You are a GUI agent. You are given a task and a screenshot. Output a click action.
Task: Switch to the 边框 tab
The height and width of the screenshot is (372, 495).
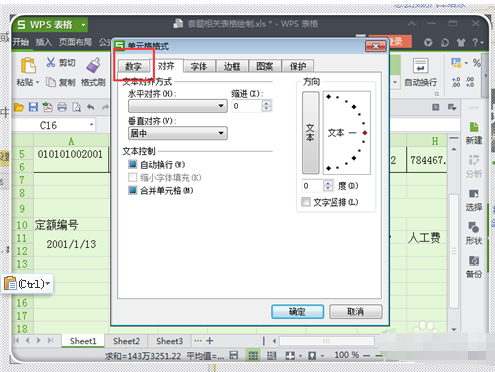232,66
